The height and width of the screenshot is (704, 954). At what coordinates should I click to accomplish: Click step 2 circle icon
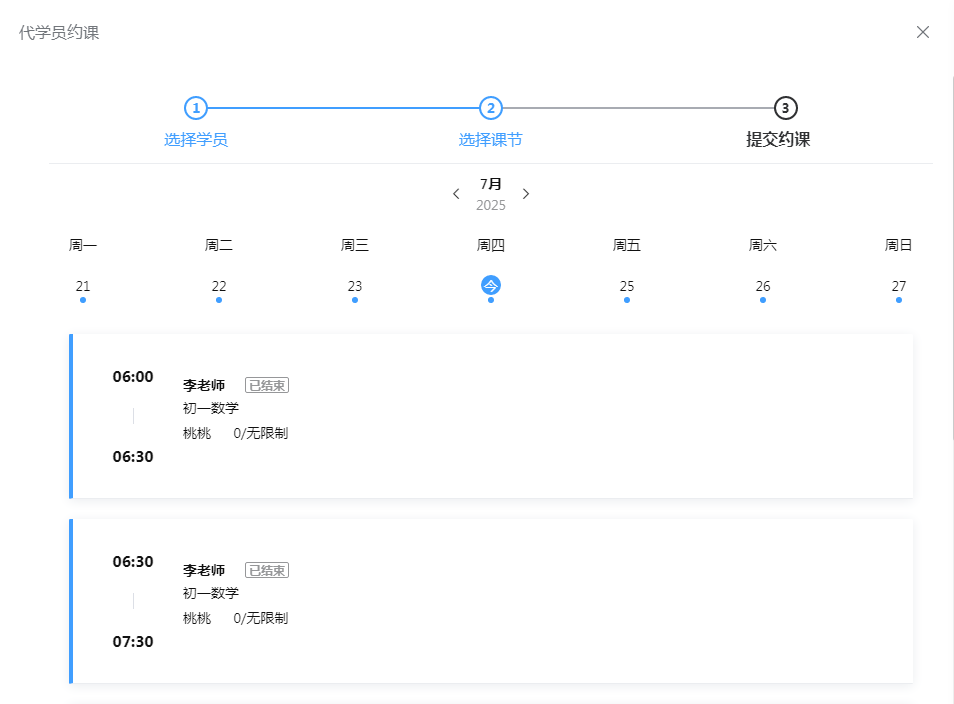tap(490, 108)
